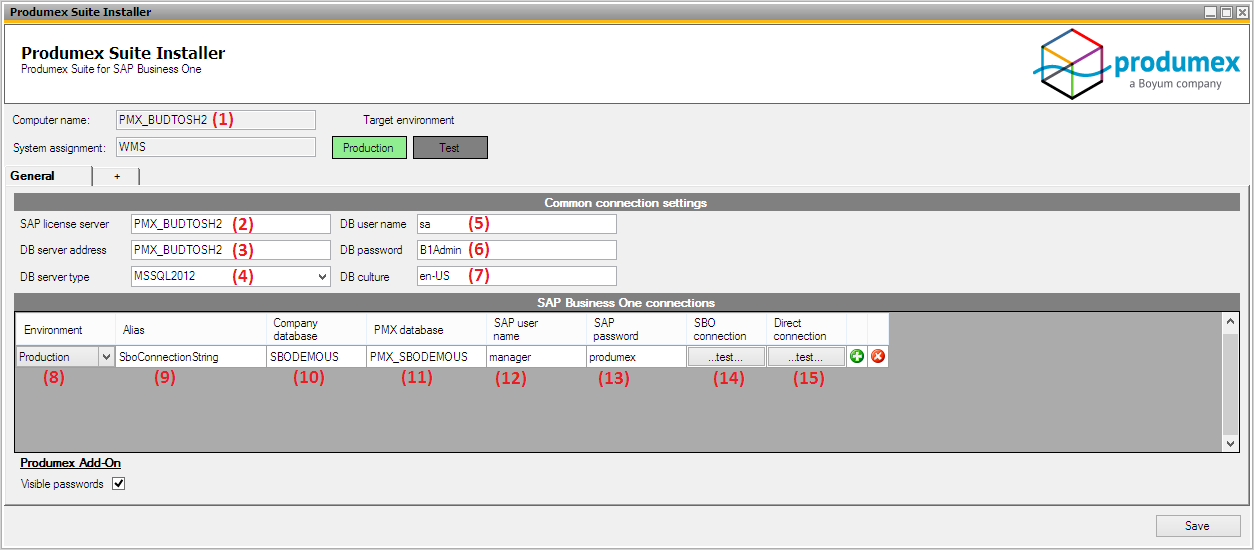
Task: Select the Production target environment
Action: 369,148
